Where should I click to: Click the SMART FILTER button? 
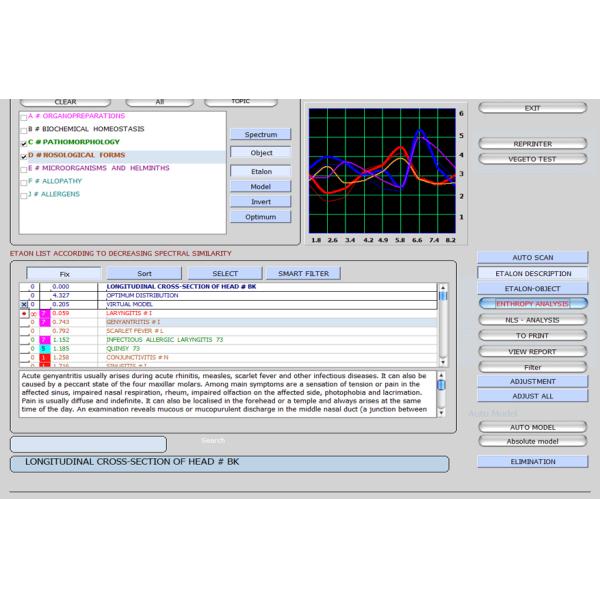click(x=303, y=272)
